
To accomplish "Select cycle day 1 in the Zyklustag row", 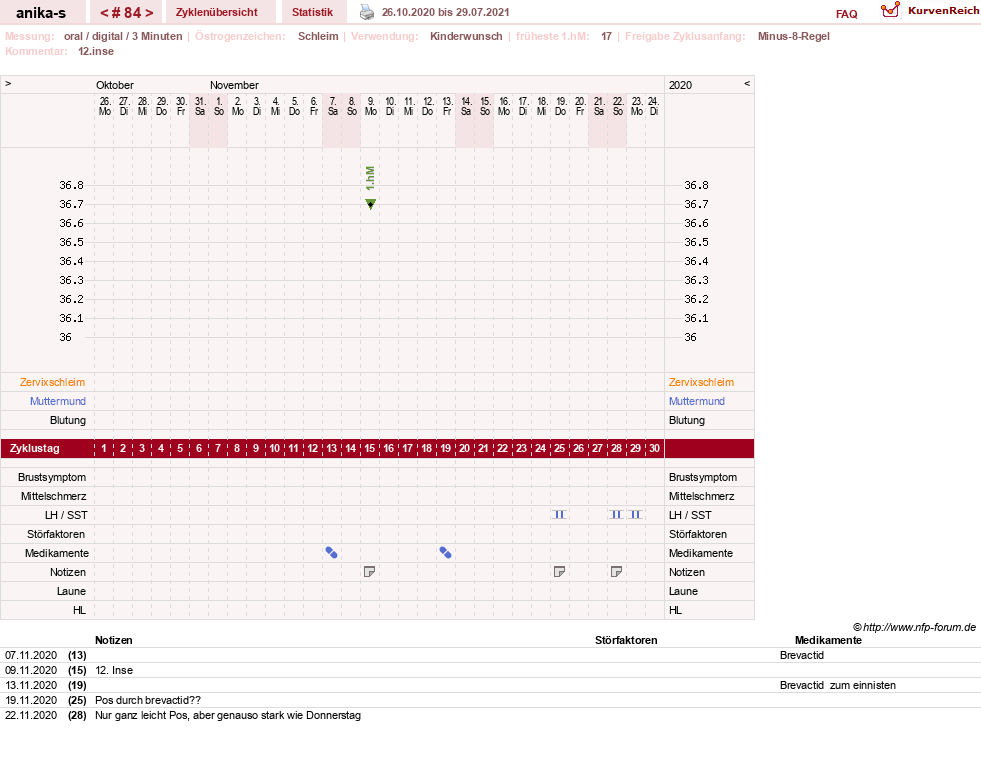I will (x=104, y=448).
